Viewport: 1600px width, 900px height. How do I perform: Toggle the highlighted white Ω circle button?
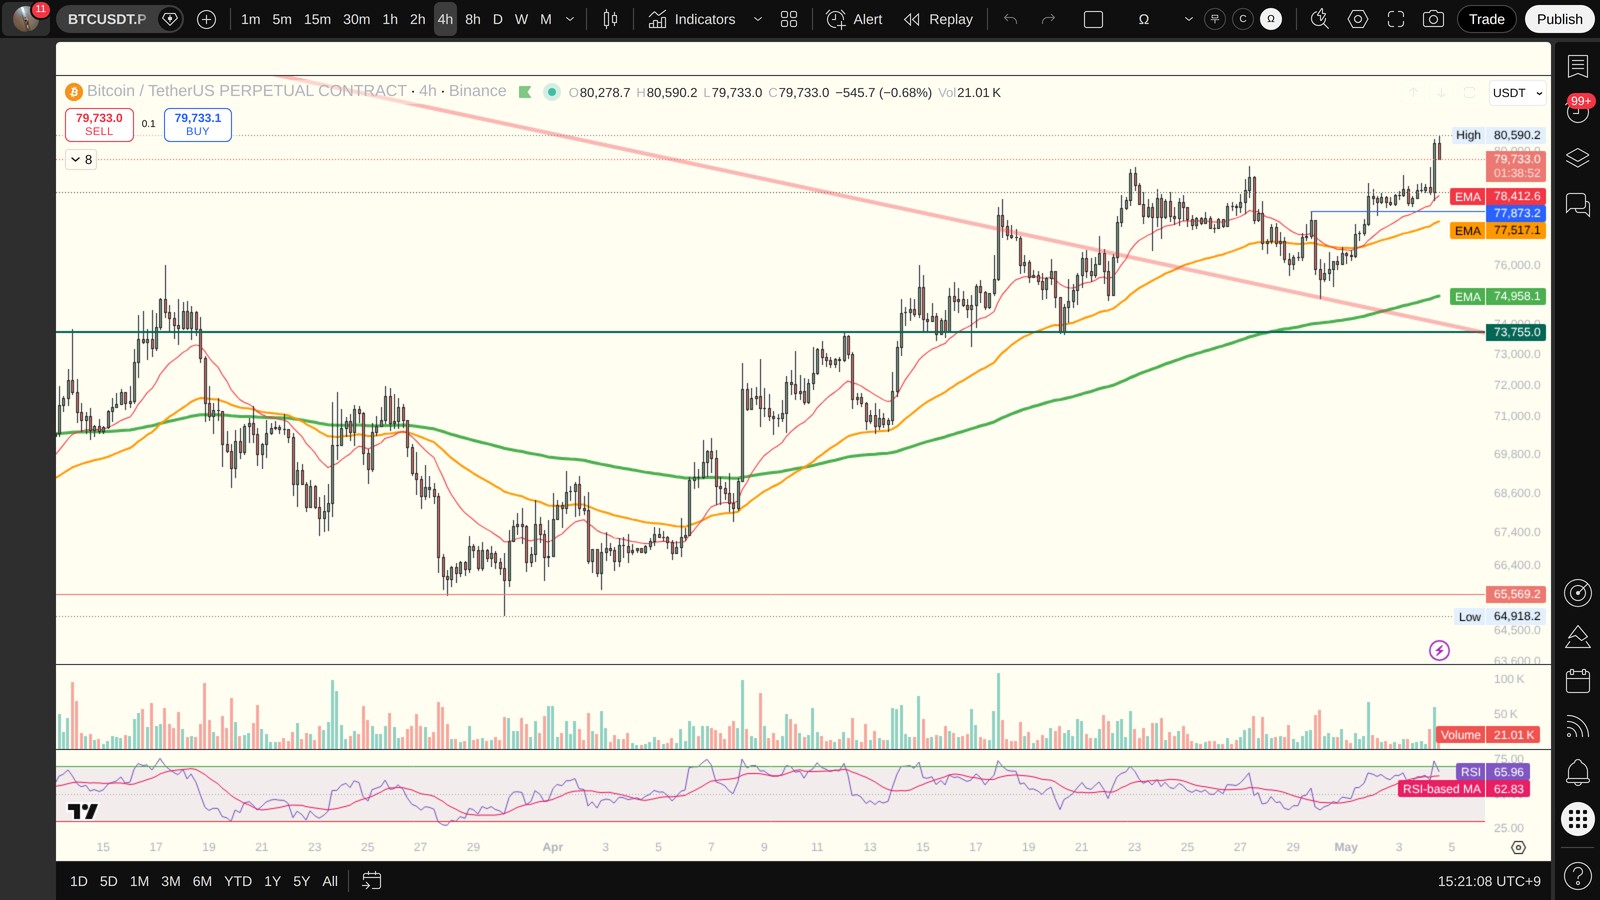tap(1271, 19)
